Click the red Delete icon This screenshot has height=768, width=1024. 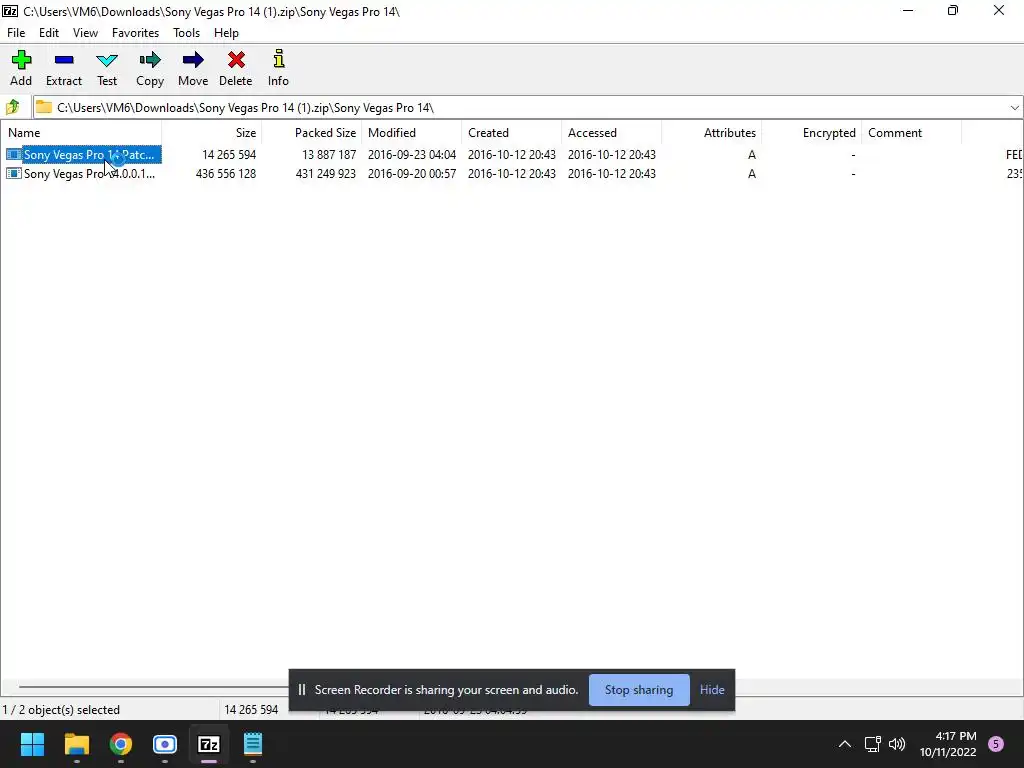pos(236,60)
